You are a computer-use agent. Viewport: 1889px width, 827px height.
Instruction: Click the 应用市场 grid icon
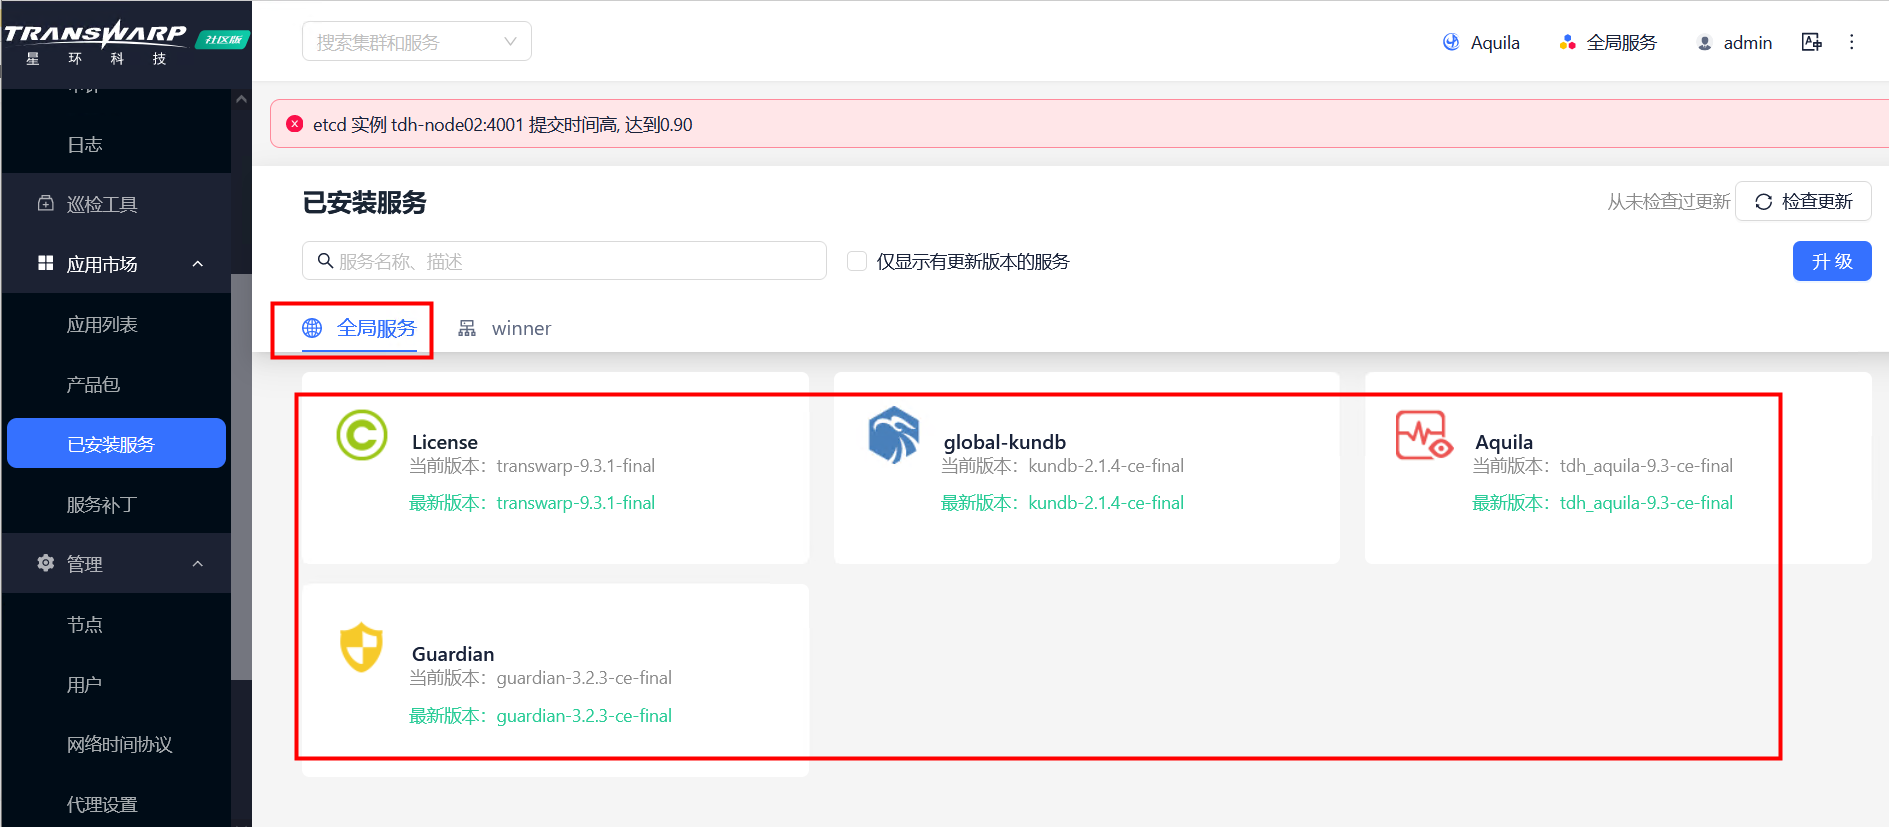(x=46, y=263)
